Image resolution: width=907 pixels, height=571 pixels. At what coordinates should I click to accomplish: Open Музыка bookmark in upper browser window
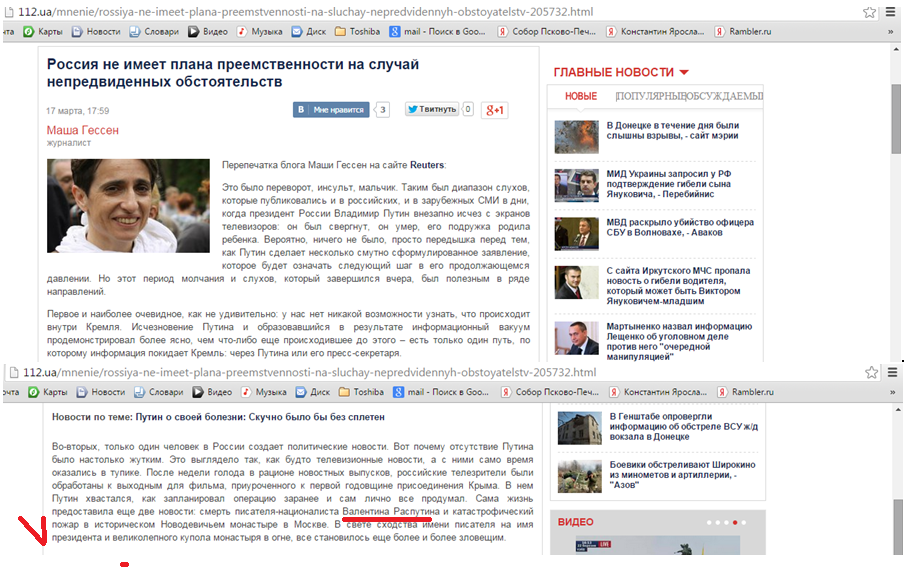[x=260, y=32]
